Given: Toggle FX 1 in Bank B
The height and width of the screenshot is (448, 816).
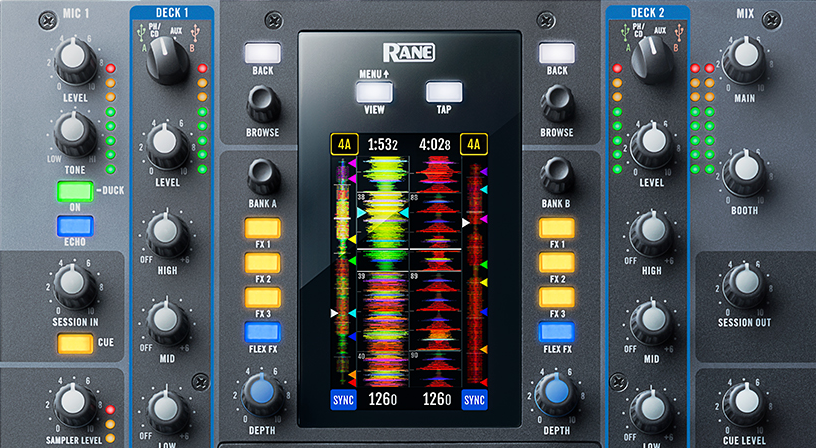Looking at the screenshot, I should (557, 228).
